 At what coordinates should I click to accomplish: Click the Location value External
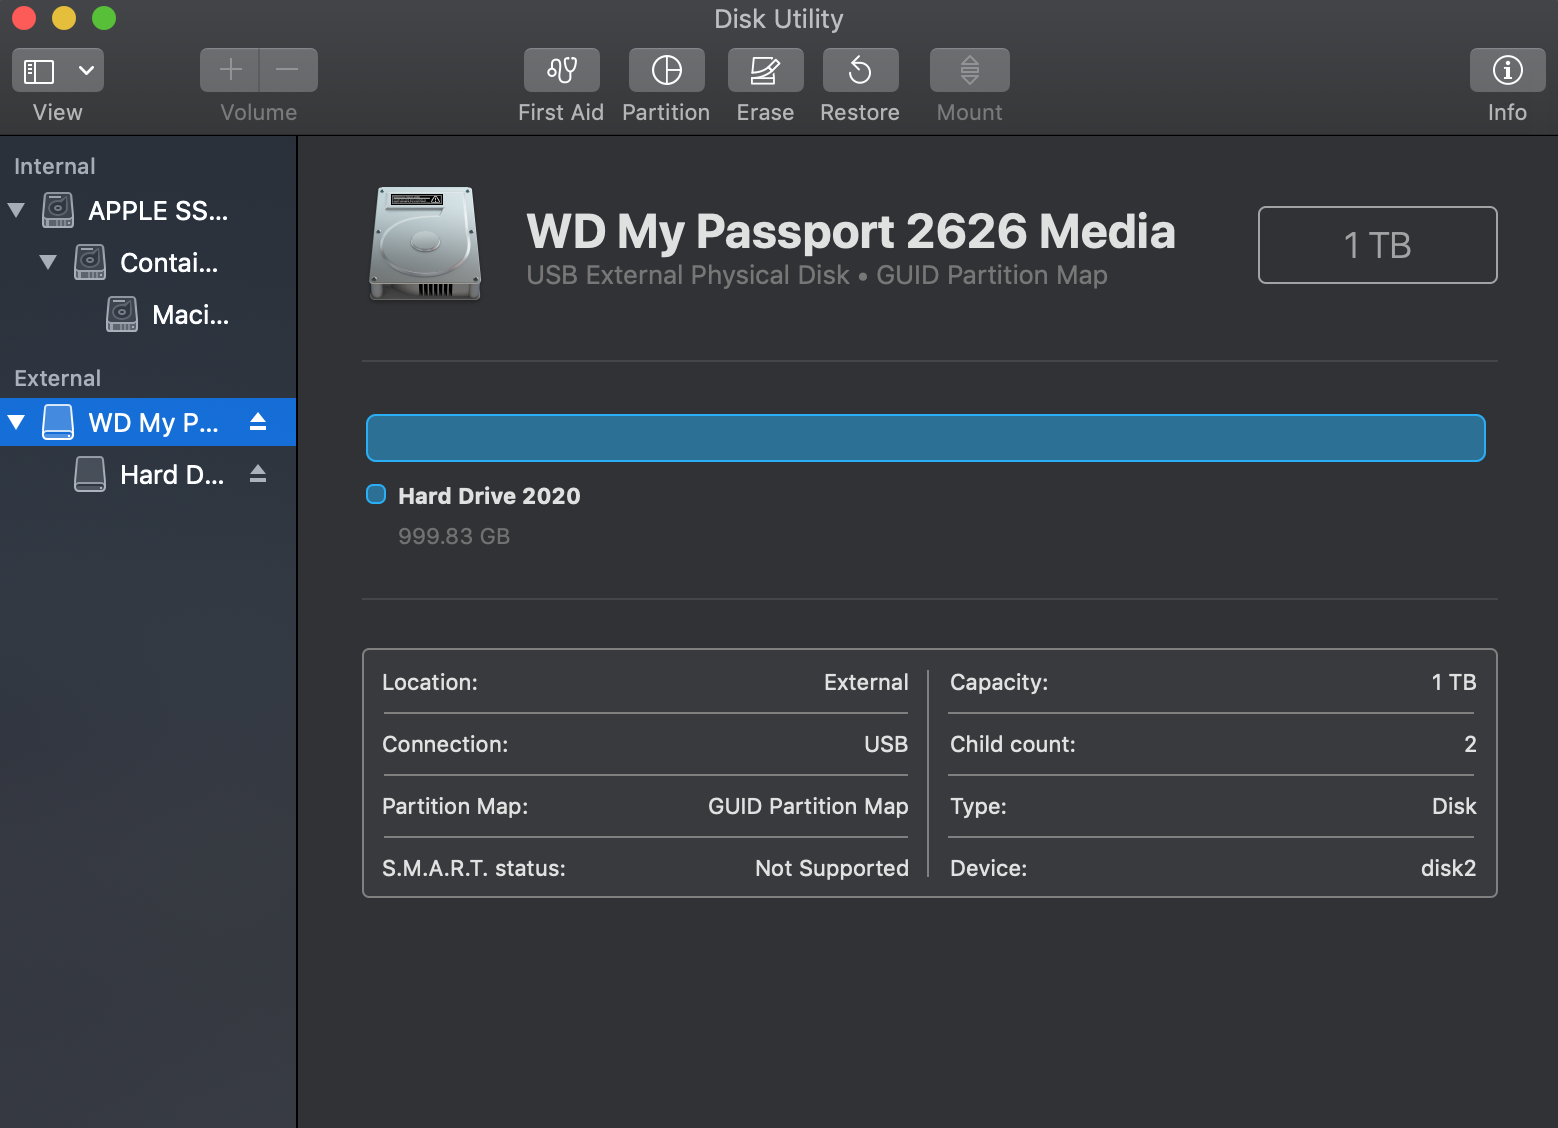[866, 682]
